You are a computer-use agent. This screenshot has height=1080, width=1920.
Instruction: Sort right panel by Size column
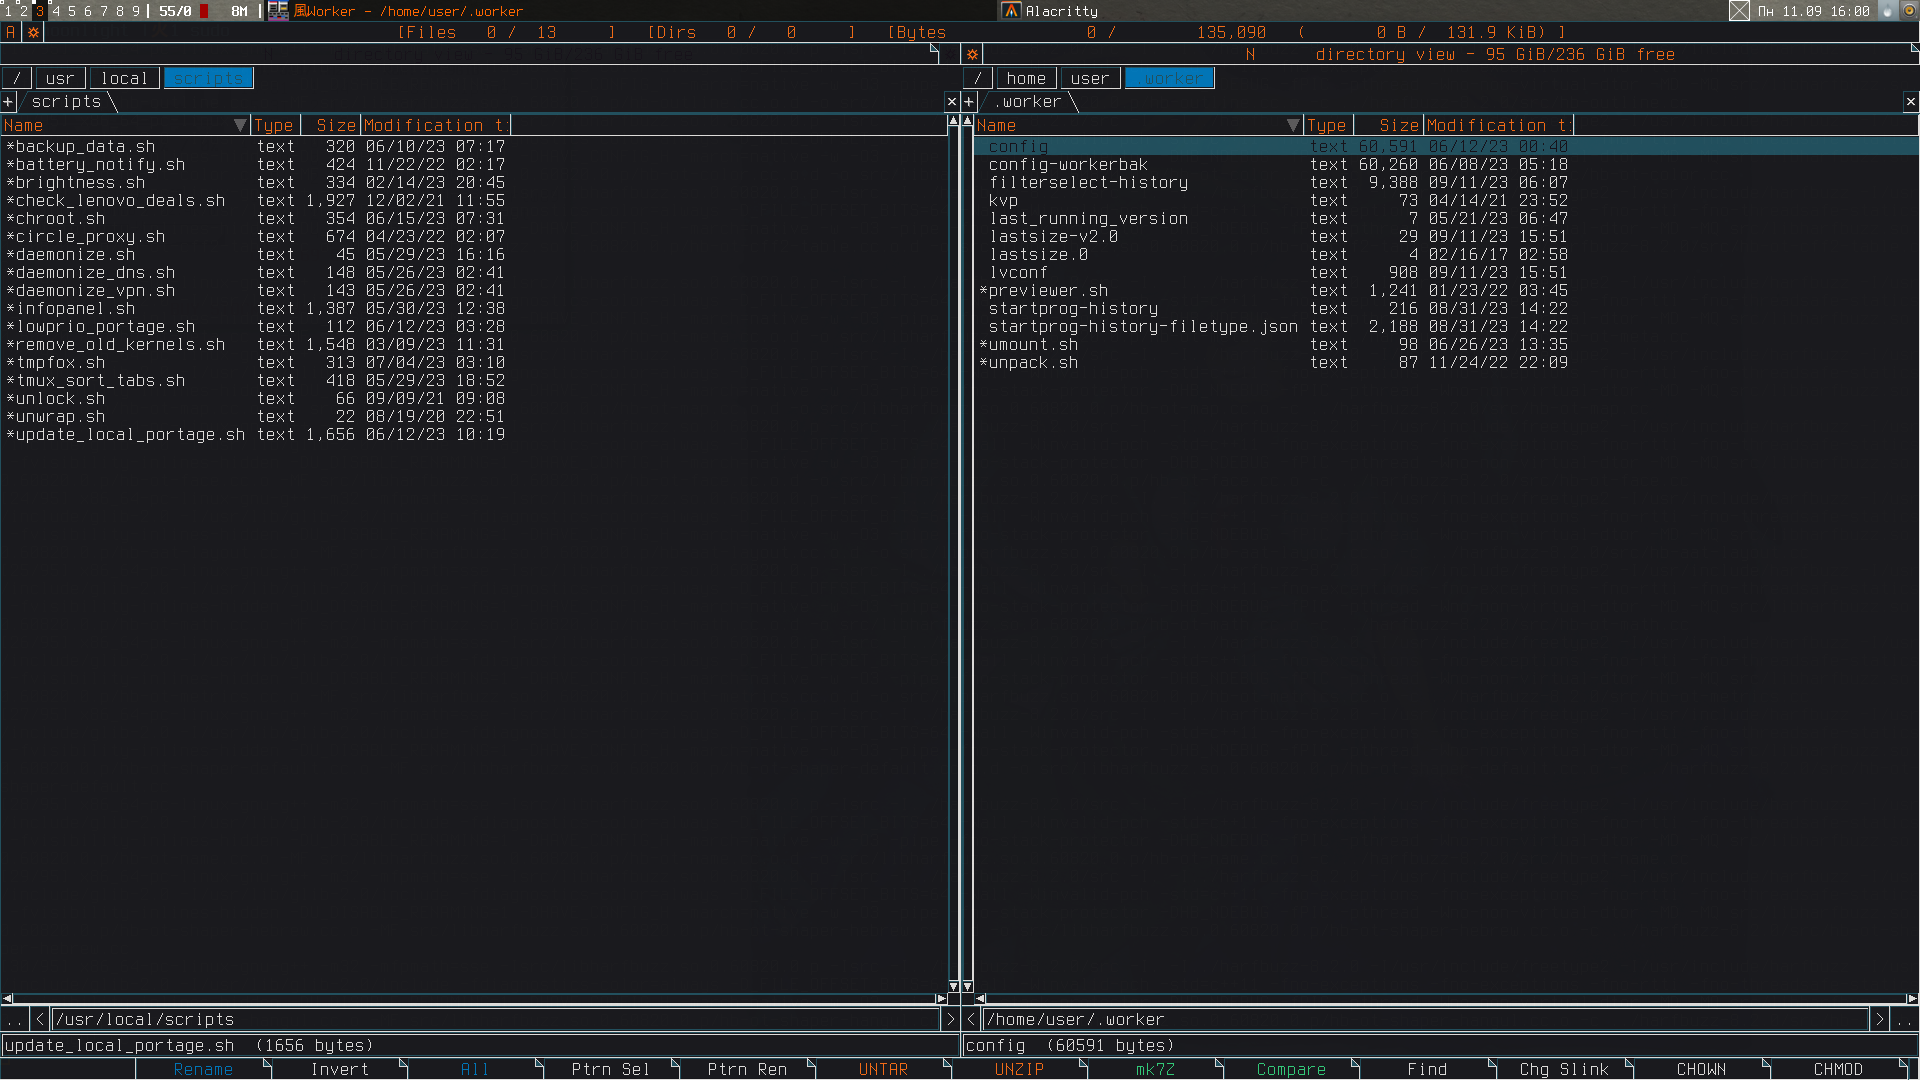tap(1389, 125)
